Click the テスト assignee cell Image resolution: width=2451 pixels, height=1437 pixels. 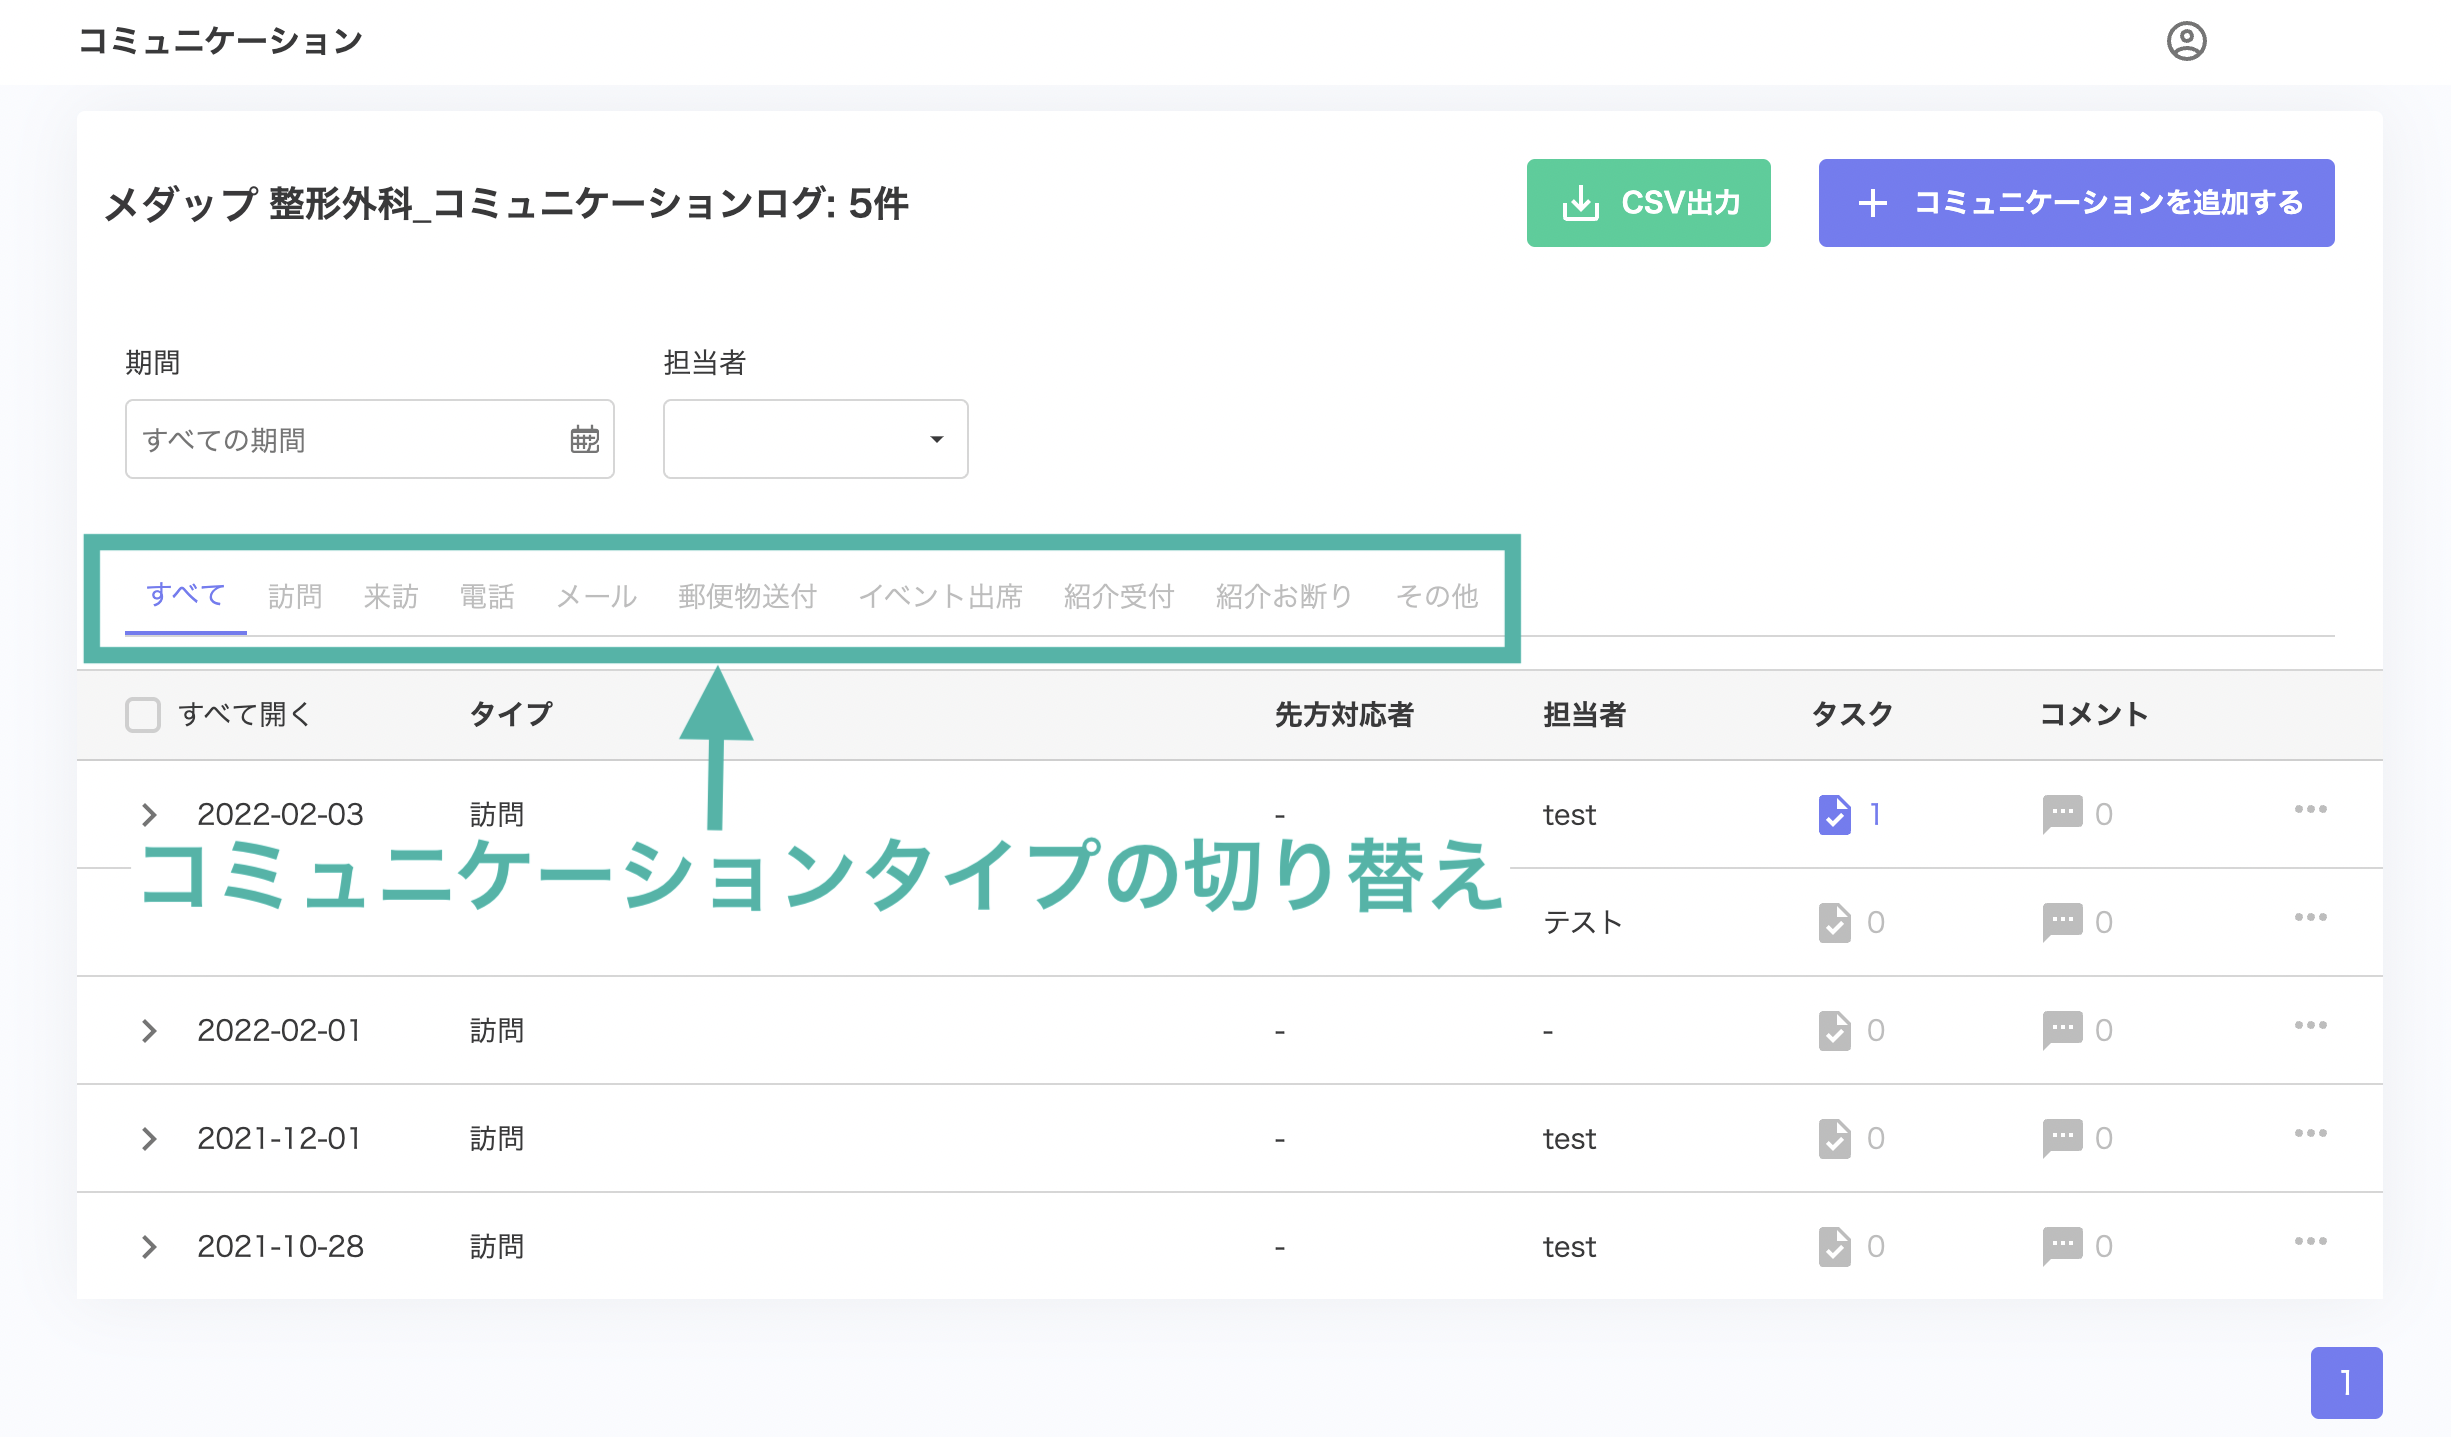[1583, 922]
